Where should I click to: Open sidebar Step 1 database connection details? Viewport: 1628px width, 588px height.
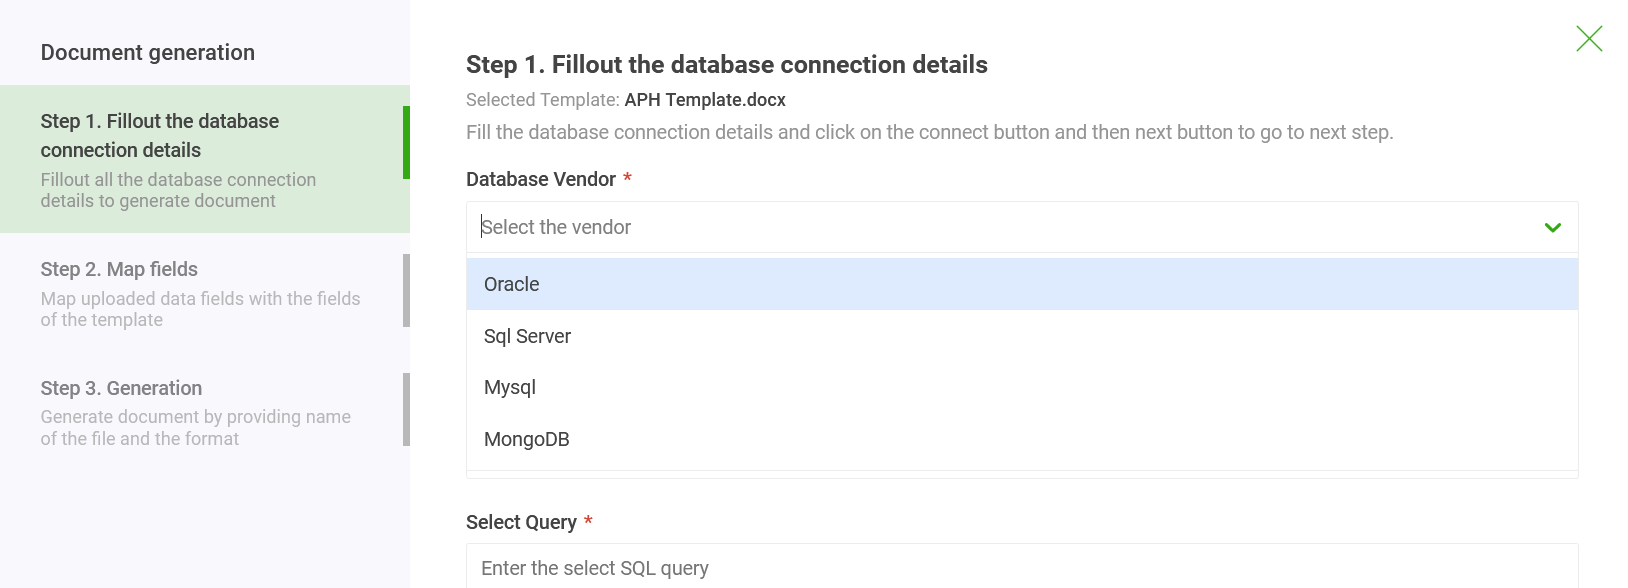click(200, 159)
